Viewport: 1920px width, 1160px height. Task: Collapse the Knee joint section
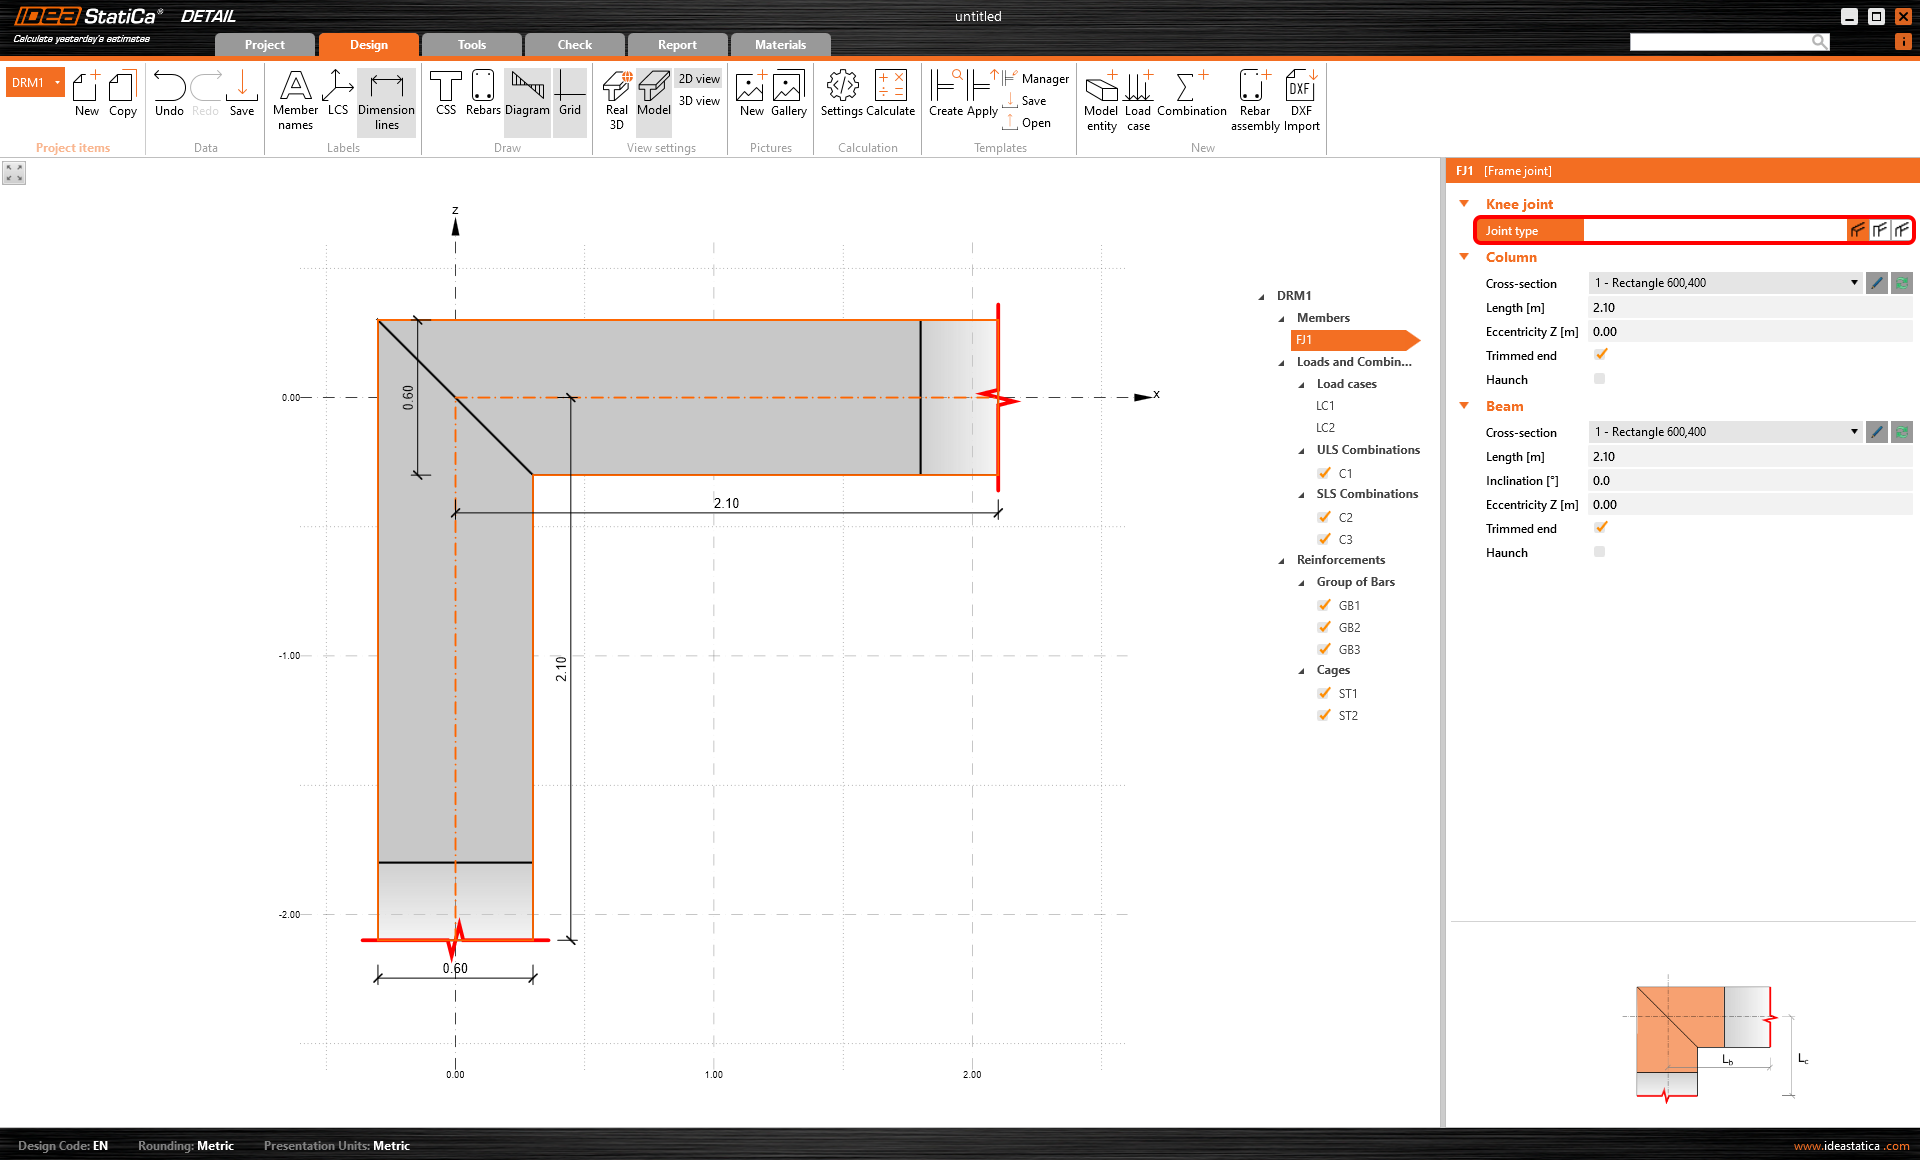[1464, 204]
